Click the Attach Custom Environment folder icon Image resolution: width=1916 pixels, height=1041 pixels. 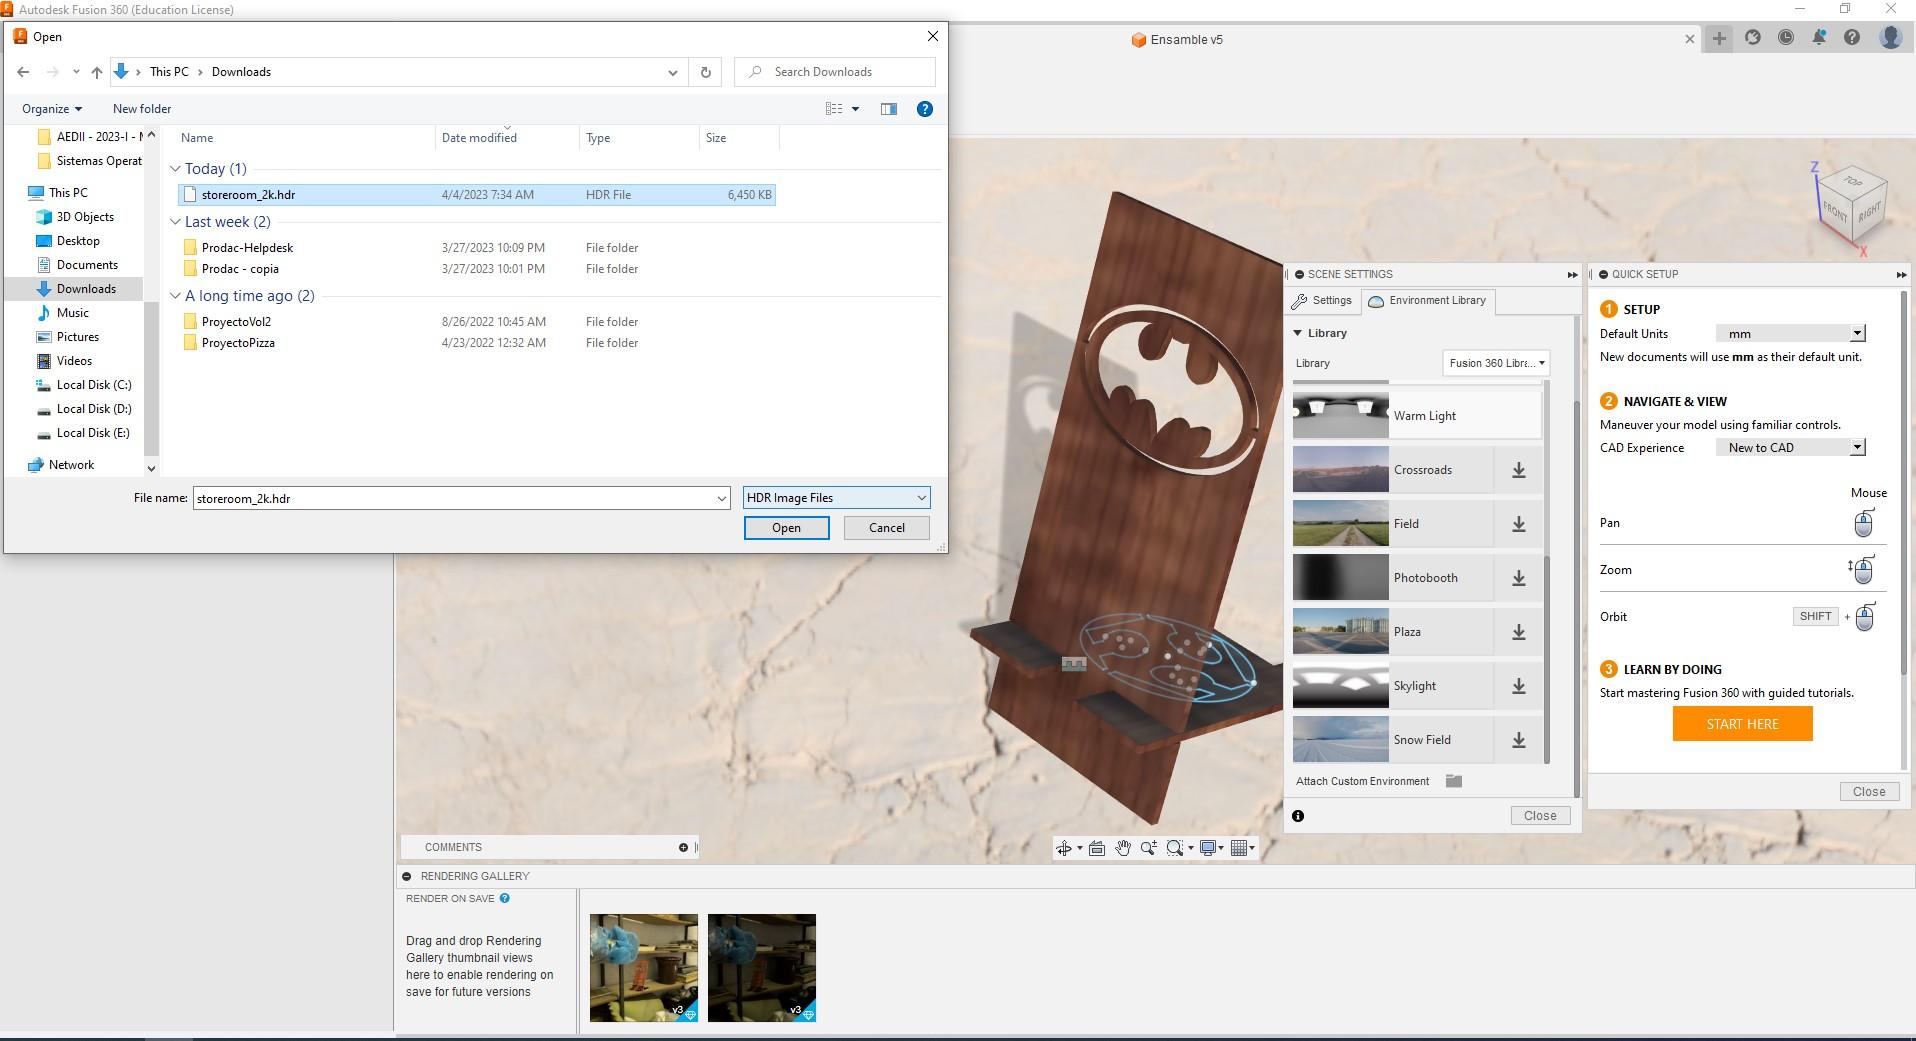pos(1454,781)
